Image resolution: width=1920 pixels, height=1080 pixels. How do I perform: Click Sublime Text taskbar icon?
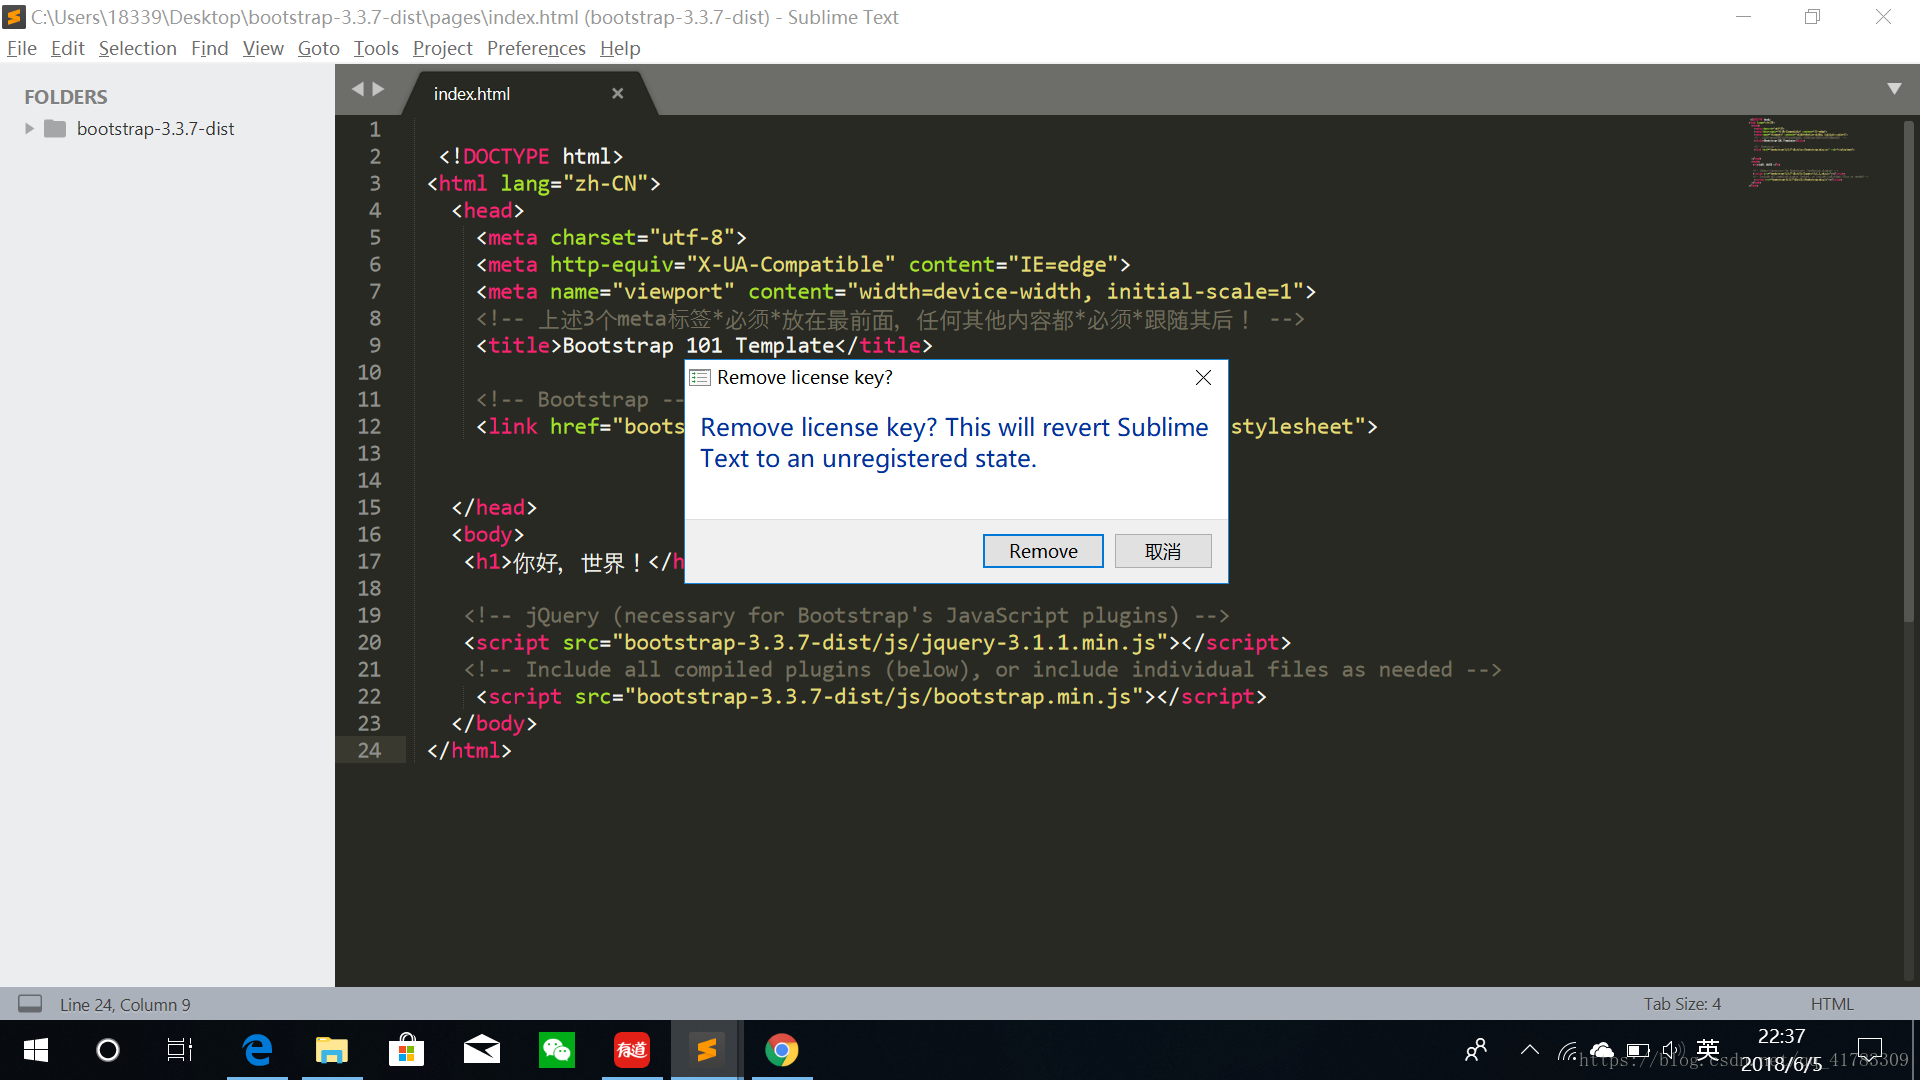coord(707,1050)
